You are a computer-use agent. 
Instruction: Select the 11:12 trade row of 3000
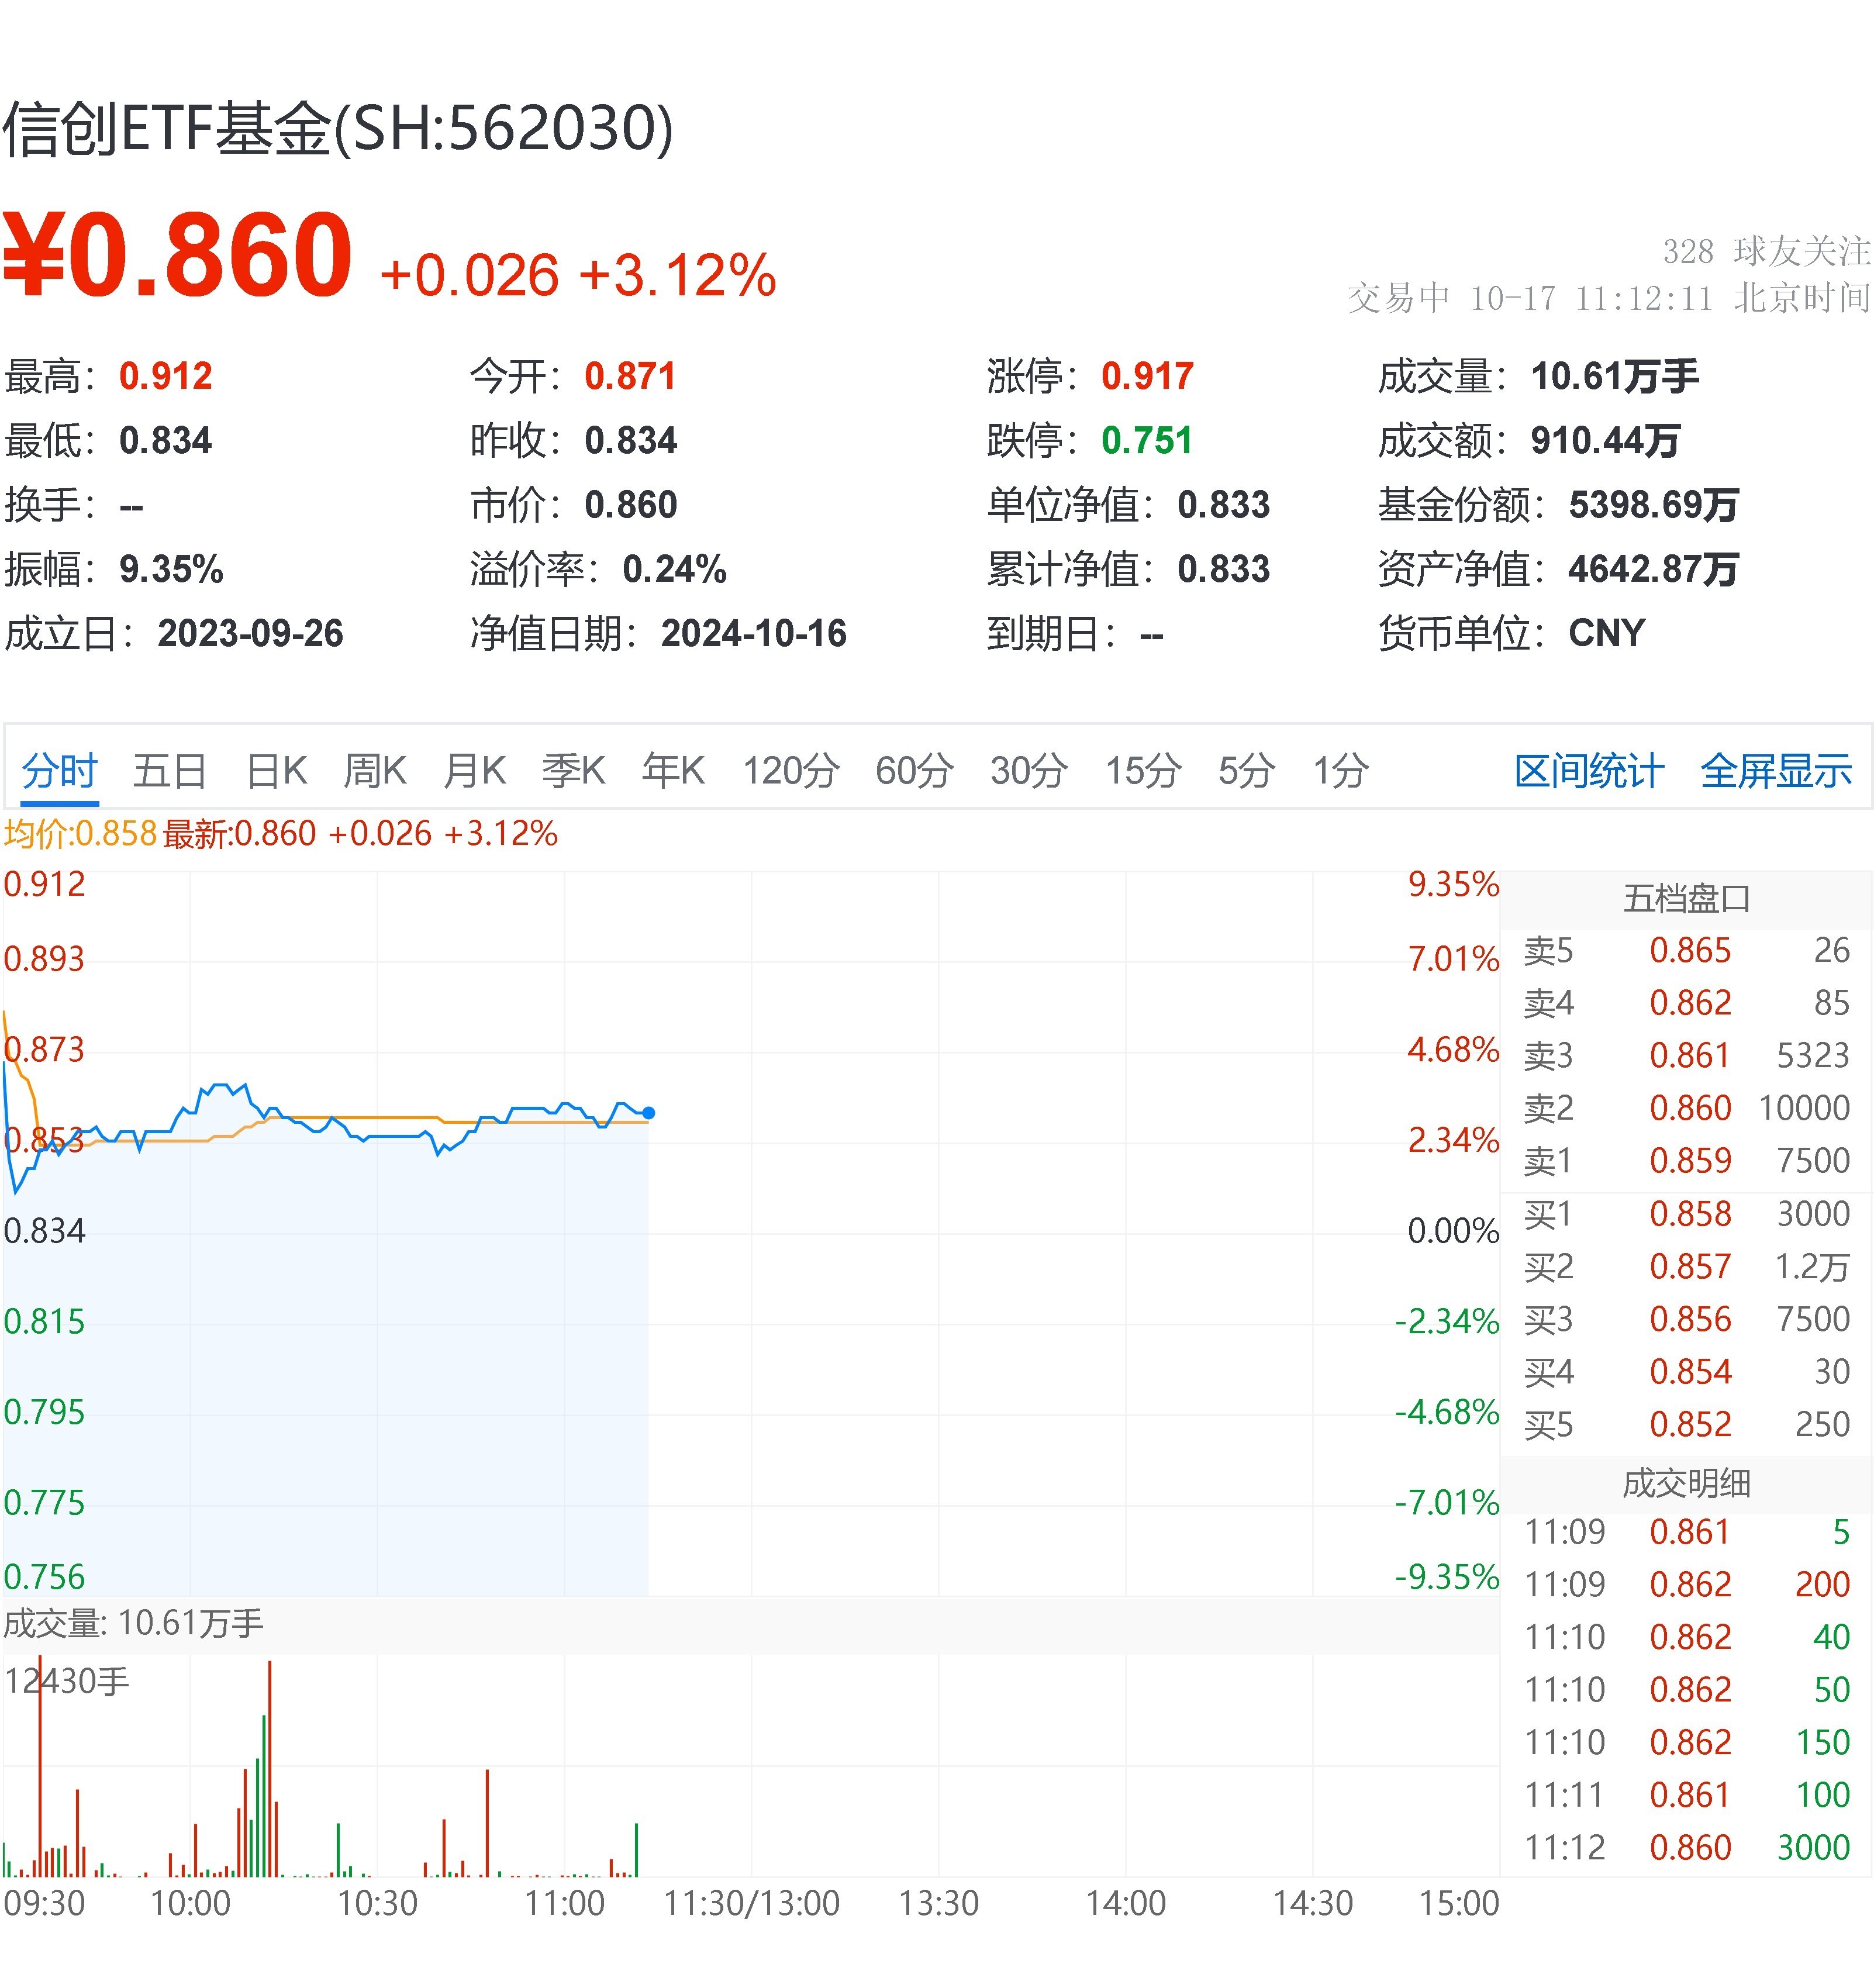coord(1687,1848)
